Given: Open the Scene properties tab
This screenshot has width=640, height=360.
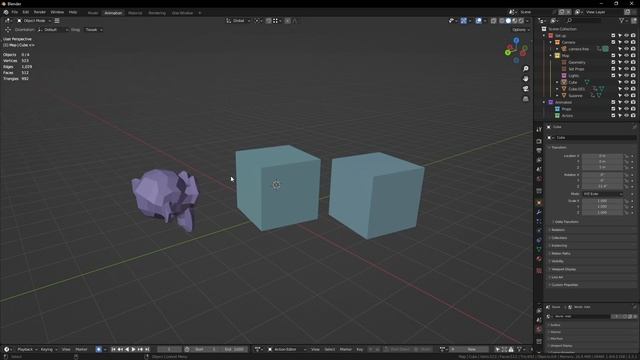Looking at the screenshot, I should pos(539,169).
